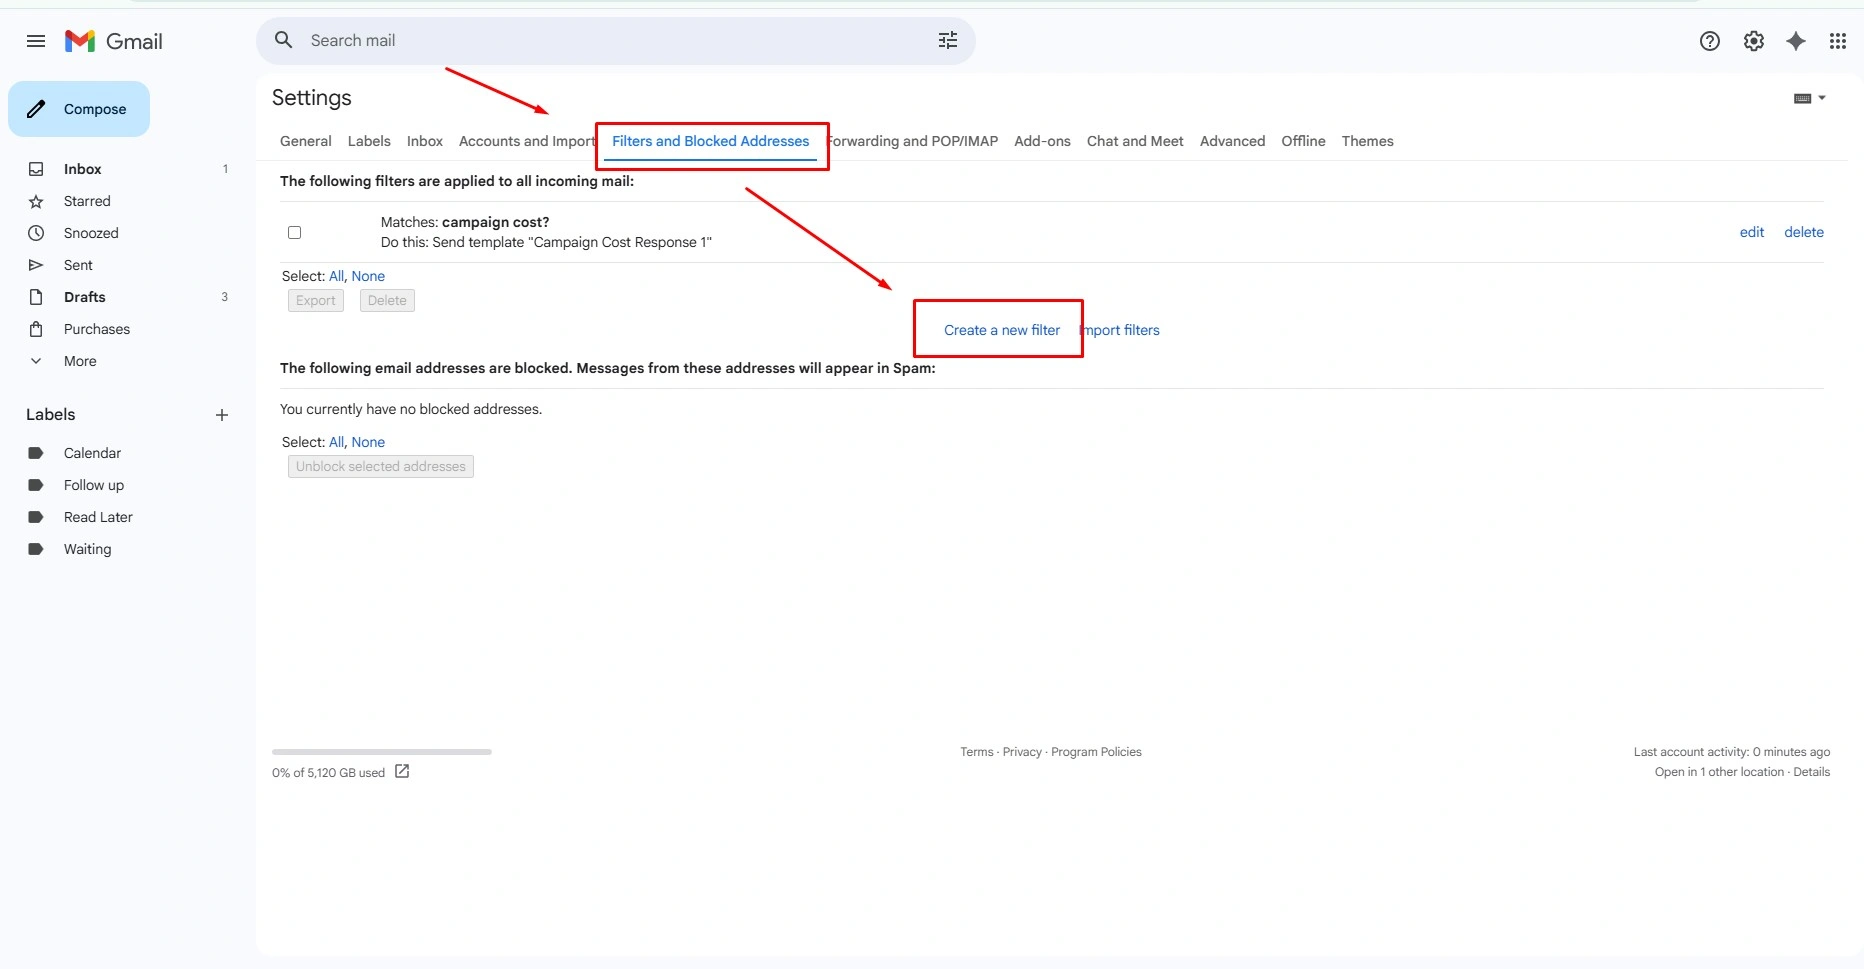This screenshot has width=1864, height=969.
Task: Click the Labels sidebar heading
Action: pyautogui.click(x=51, y=415)
